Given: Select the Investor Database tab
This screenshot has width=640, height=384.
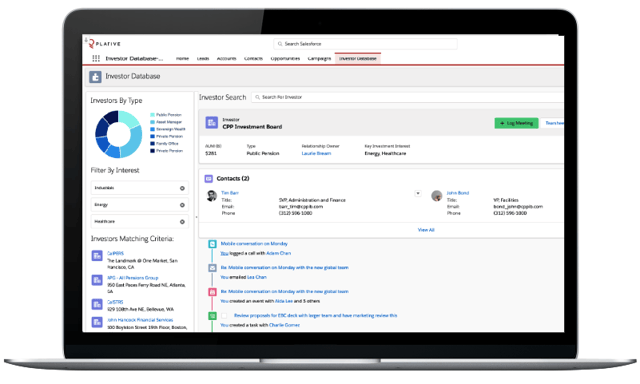Looking at the screenshot, I should 358,58.
